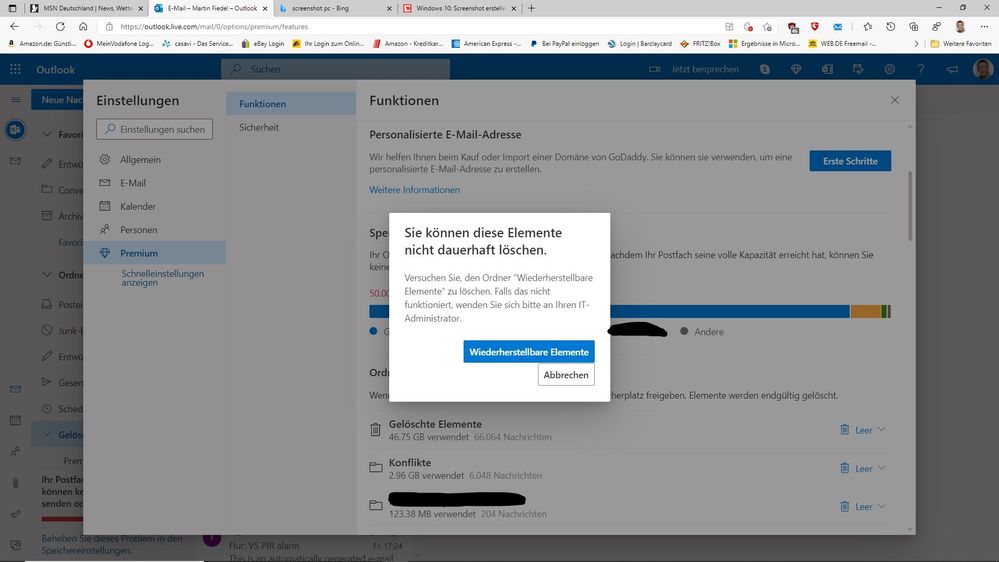Open the account profile picture in Outlook
This screenshot has width=999, height=562.
click(x=983, y=69)
